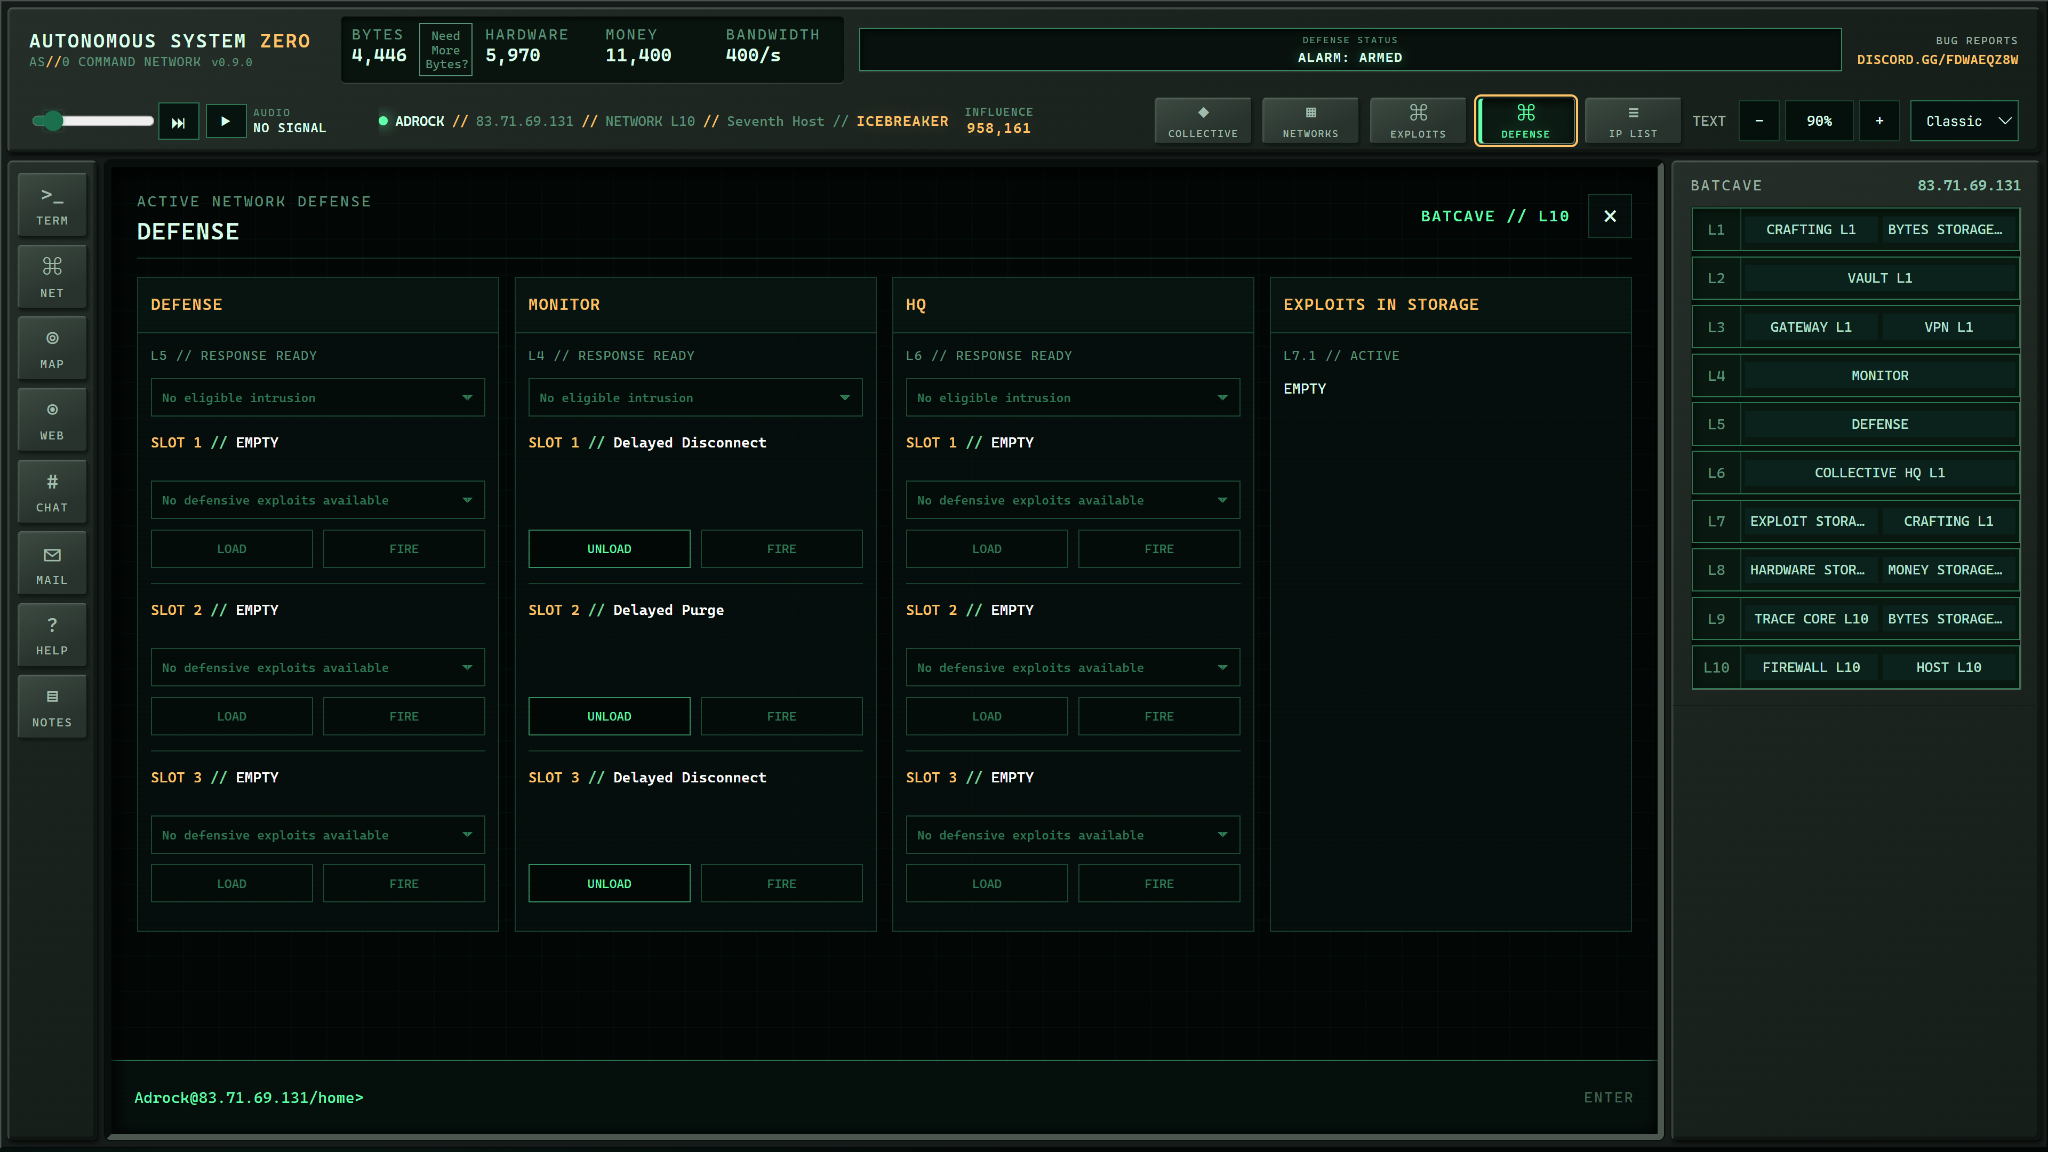Unload Delayed Purge from MONITOR slot 2
Screen dimensions: 2048x1152
609,717
